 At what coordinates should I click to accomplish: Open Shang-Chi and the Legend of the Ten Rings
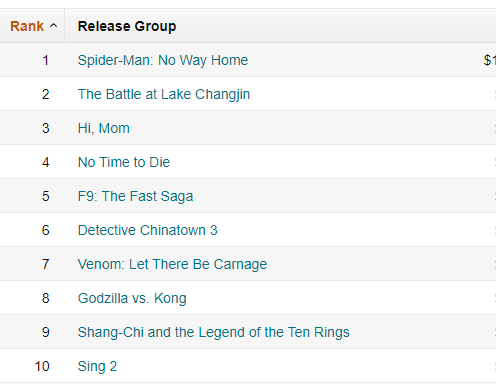(214, 332)
